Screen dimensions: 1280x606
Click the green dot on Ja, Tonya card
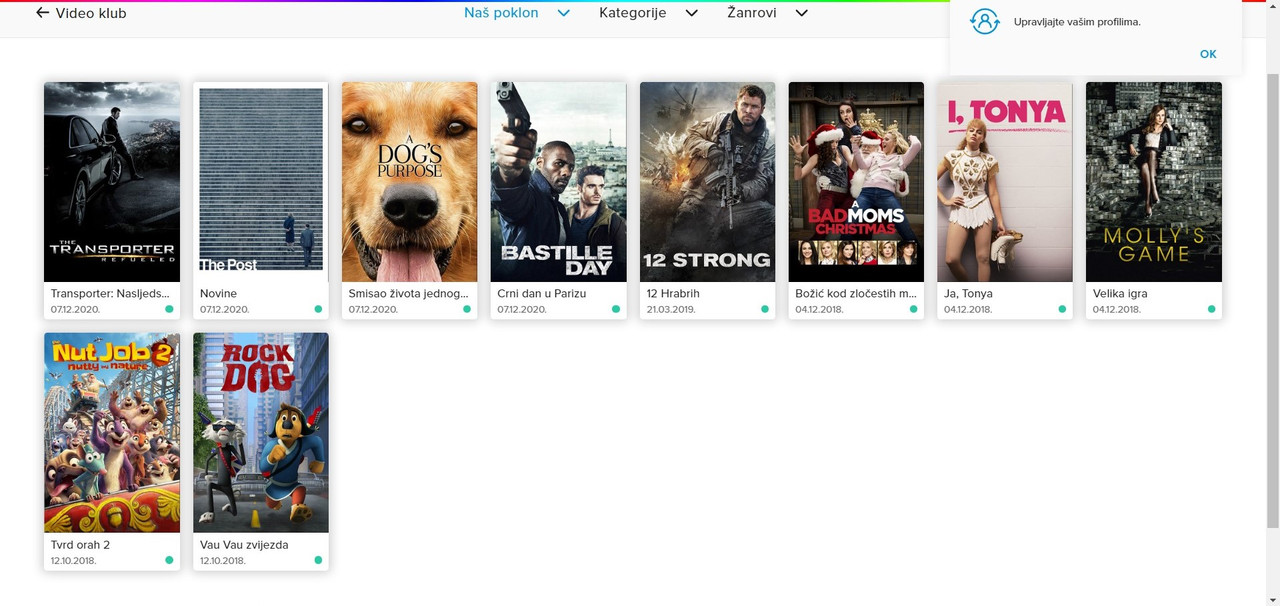click(1062, 309)
